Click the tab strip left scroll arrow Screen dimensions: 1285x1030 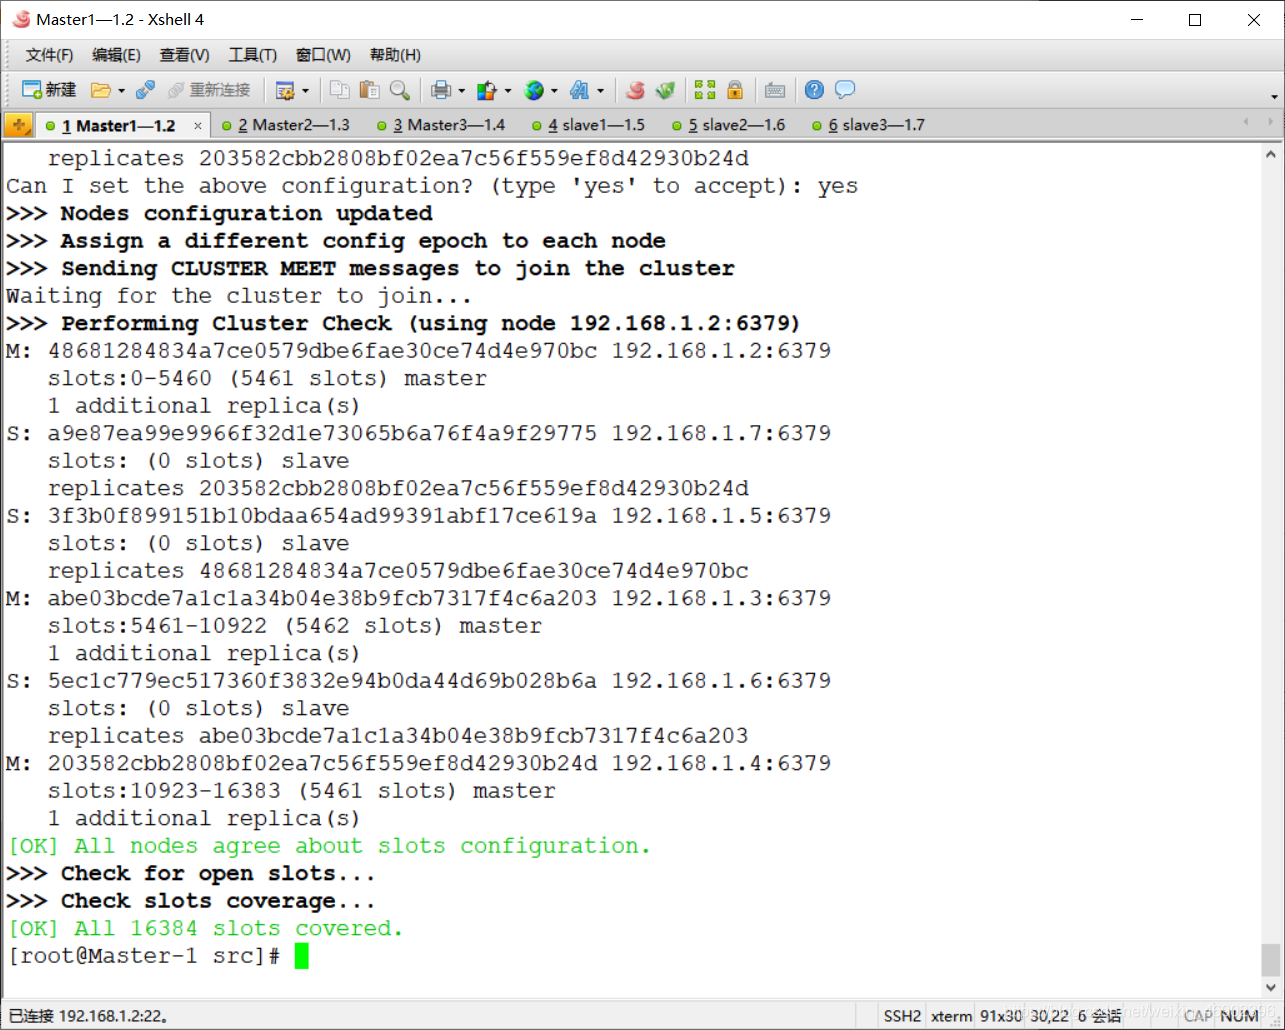(1245, 122)
